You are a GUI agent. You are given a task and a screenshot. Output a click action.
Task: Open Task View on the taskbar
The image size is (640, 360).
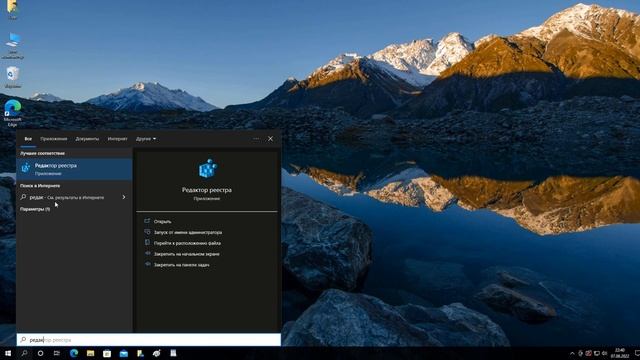click(57, 353)
